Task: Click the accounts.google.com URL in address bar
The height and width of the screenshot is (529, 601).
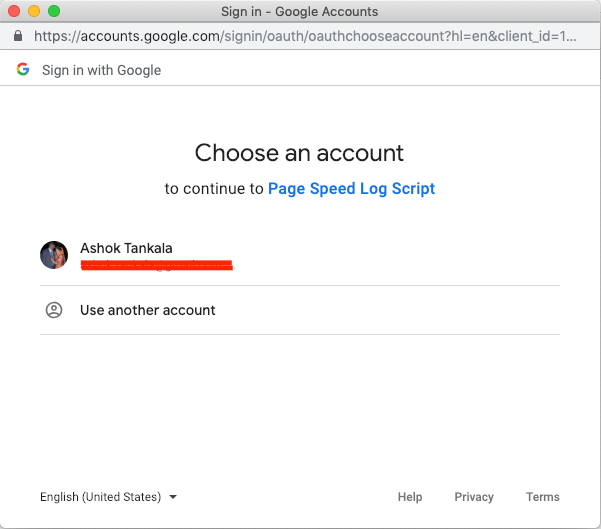Action: [x=305, y=36]
